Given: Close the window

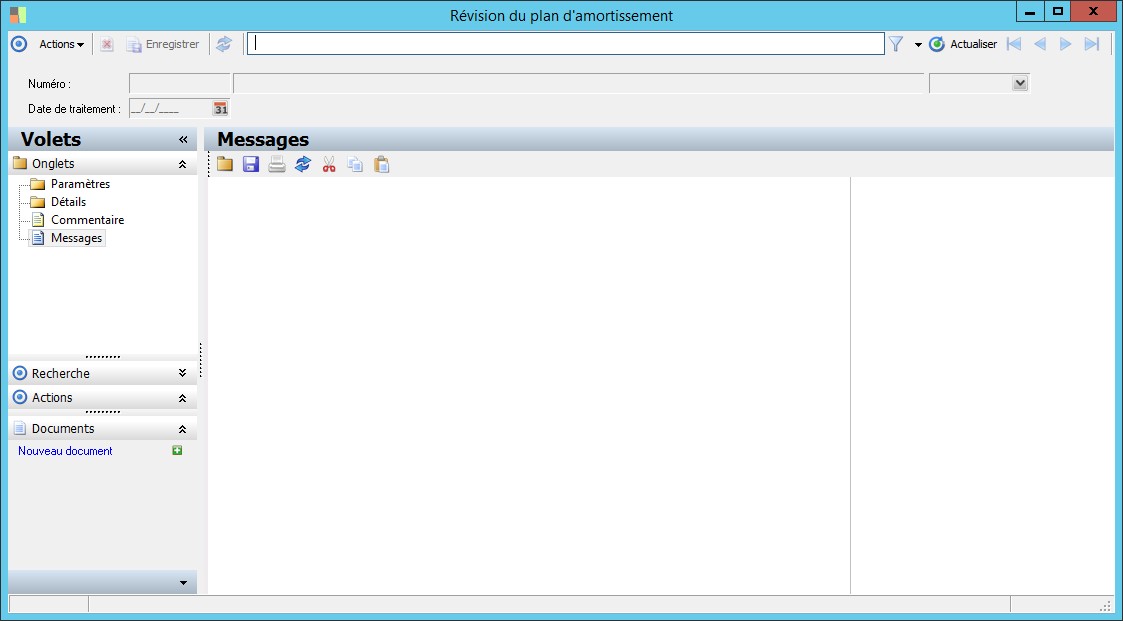Looking at the screenshot, I should [1094, 11].
